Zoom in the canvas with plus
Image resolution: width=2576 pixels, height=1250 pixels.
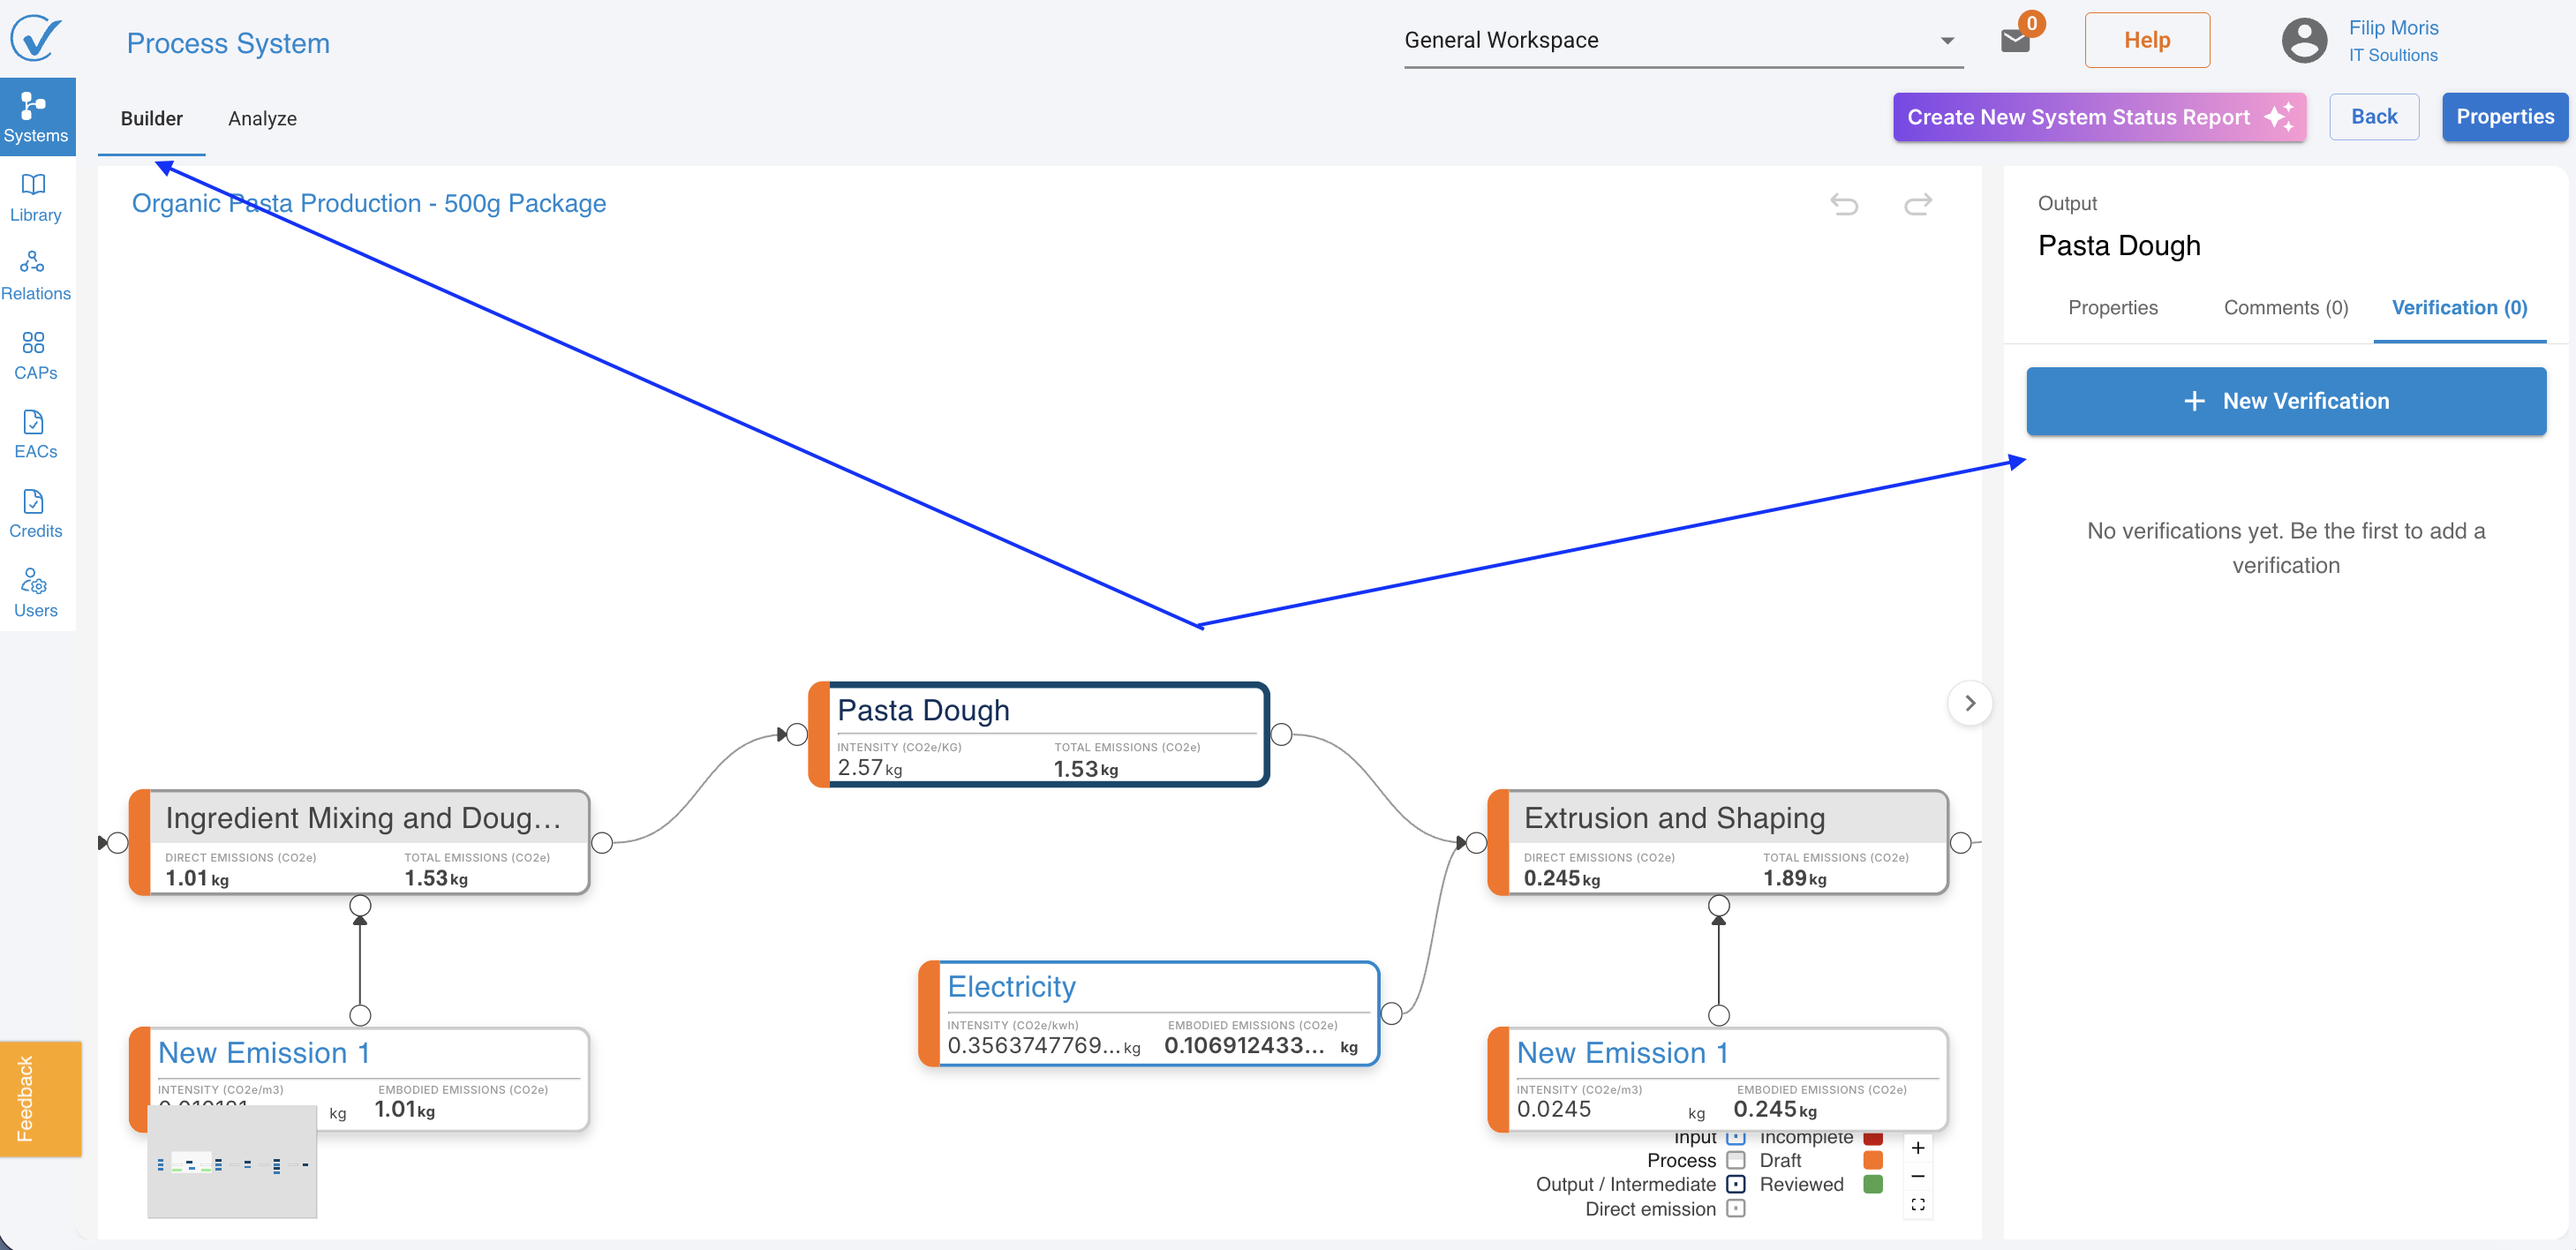tap(1917, 1147)
